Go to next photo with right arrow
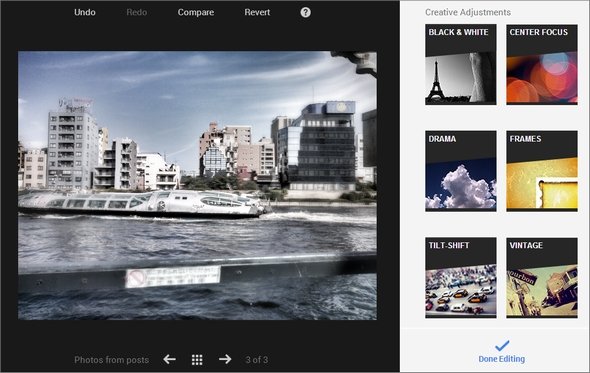Viewport: 590px width, 373px height. (x=225, y=359)
